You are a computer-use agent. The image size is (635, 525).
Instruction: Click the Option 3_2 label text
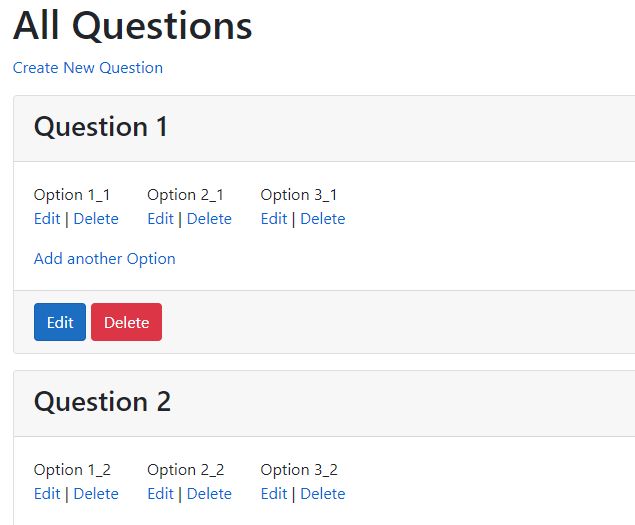[299, 470]
